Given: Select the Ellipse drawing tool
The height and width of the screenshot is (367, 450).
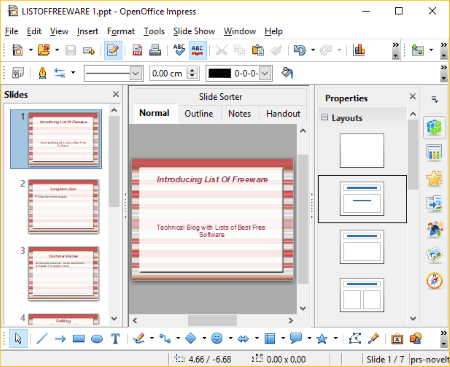Looking at the screenshot, I should tap(97, 339).
